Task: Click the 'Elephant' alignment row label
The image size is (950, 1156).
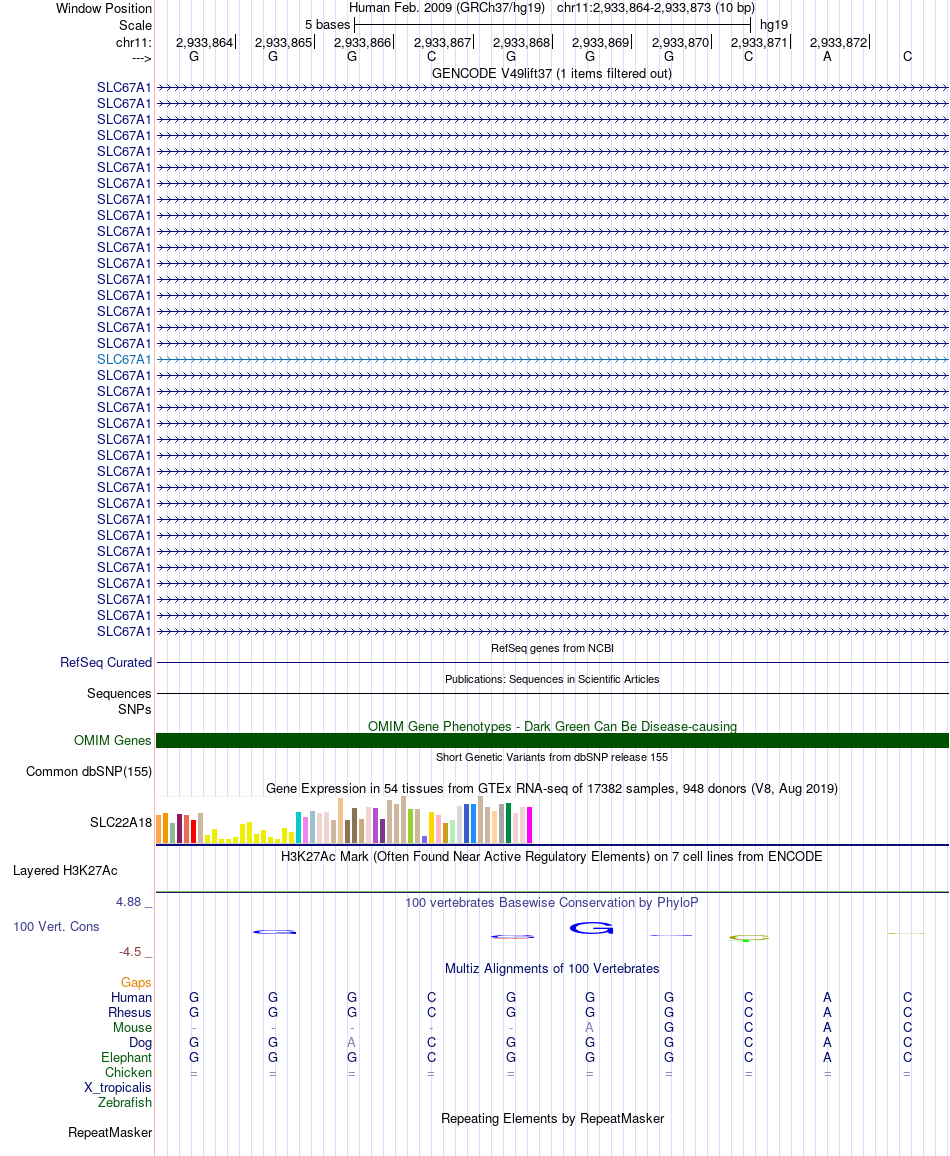Action: pos(126,1058)
